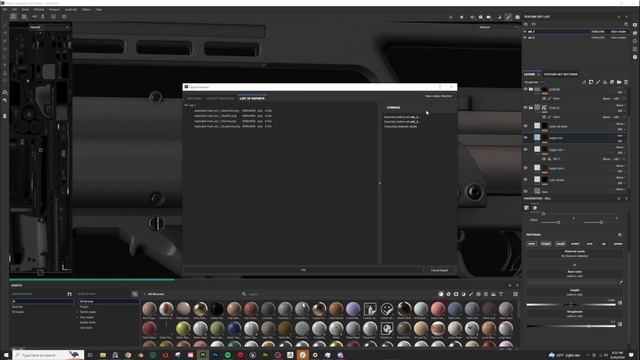This screenshot has height=360, width=640.
Task: Open blend mode dropdown of top folder layer
Action: [x=620, y=87]
